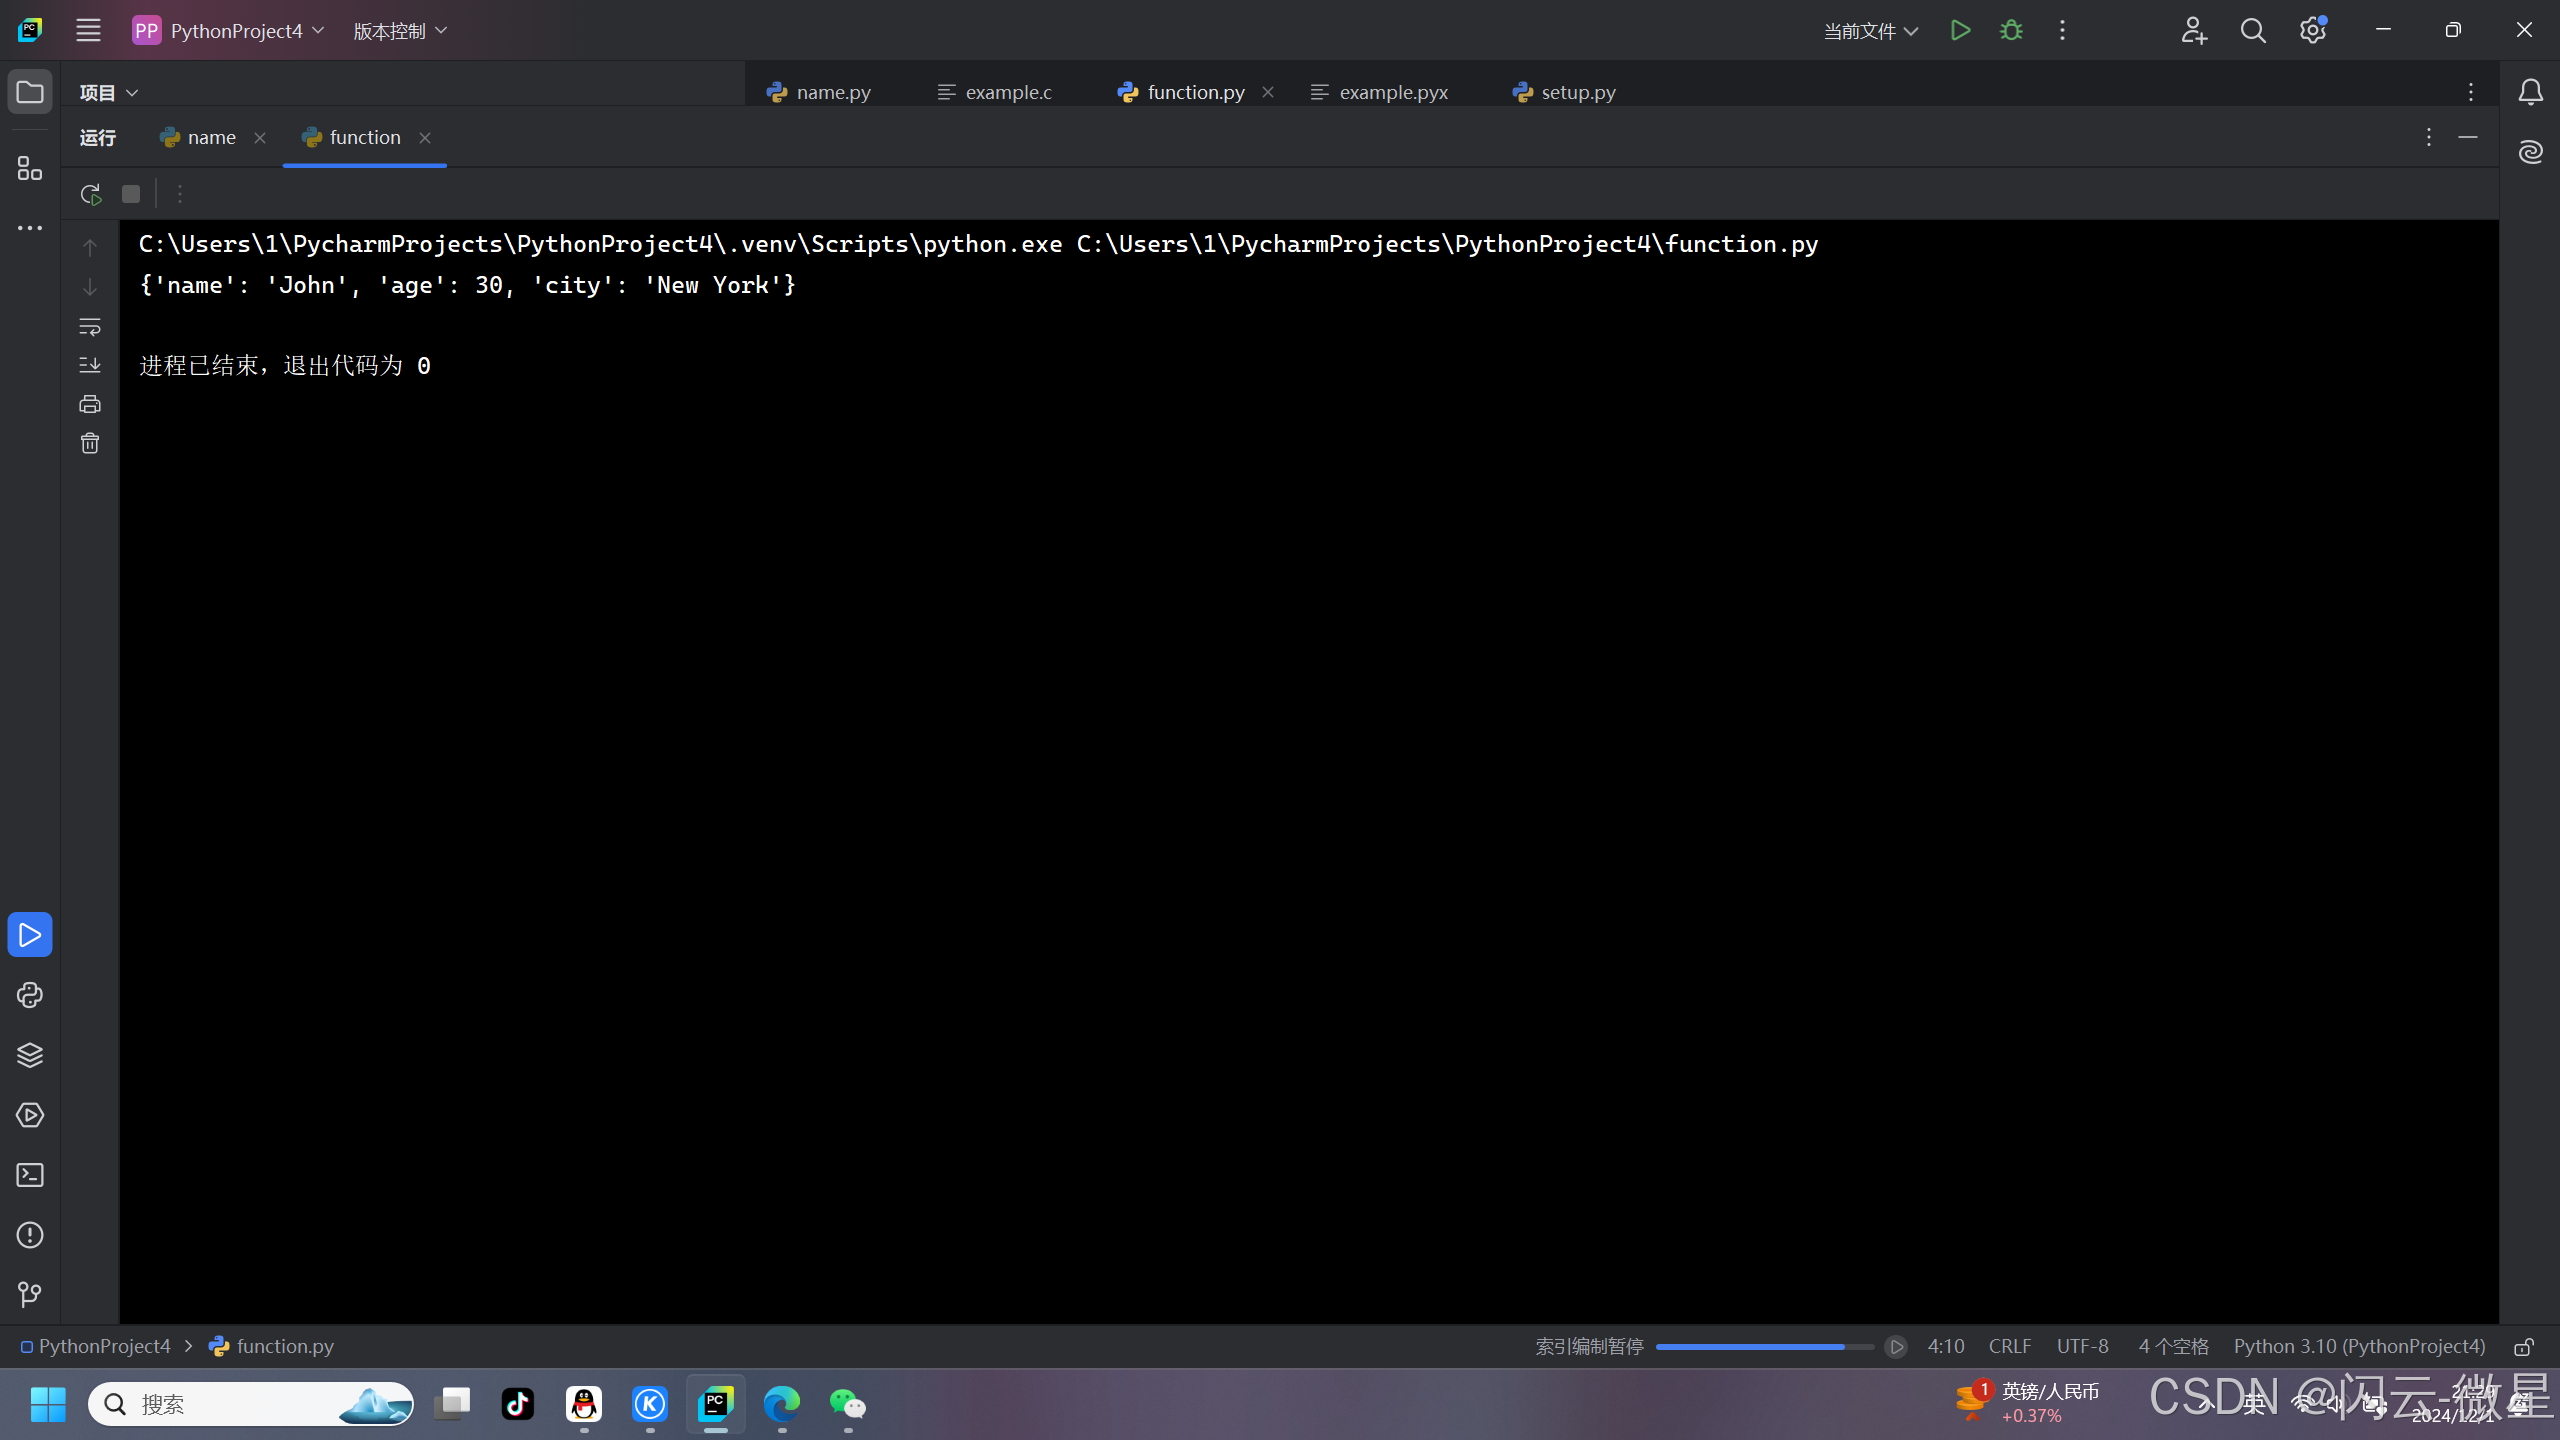
Task: Open editor tabs more options menu
Action: click(2471, 92)
